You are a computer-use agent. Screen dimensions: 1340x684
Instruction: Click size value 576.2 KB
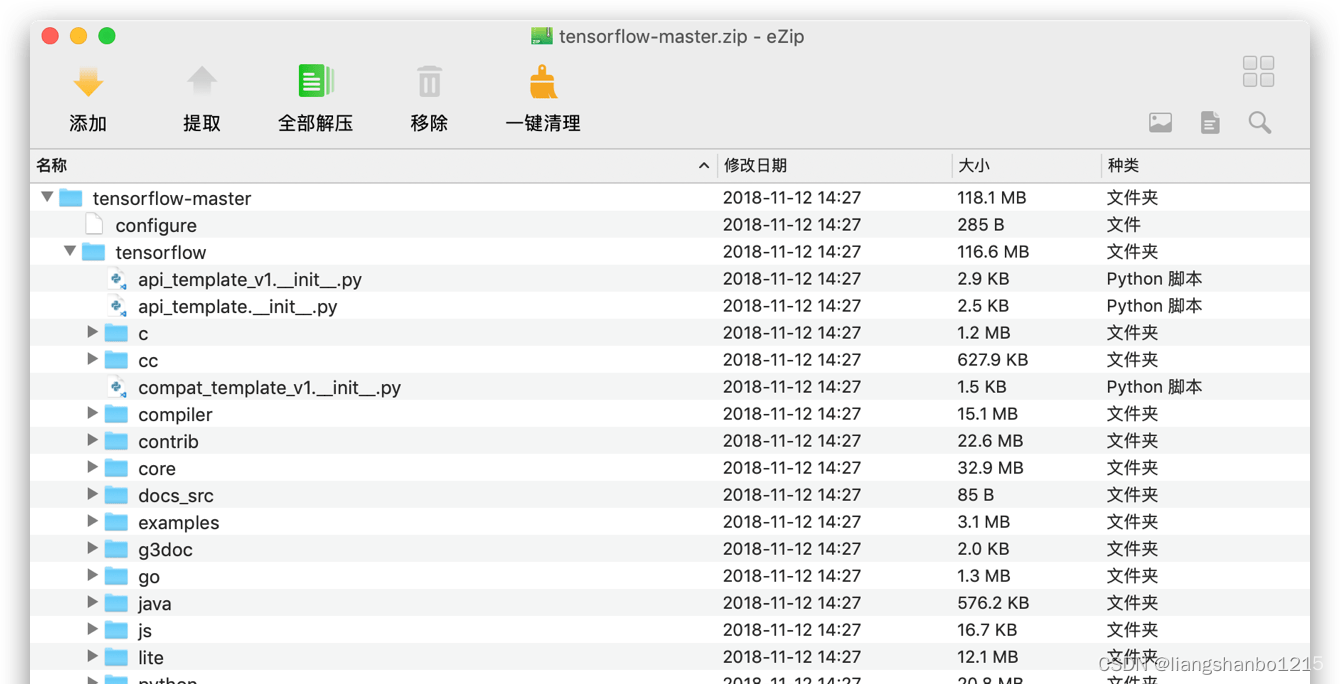pos(993,603)
